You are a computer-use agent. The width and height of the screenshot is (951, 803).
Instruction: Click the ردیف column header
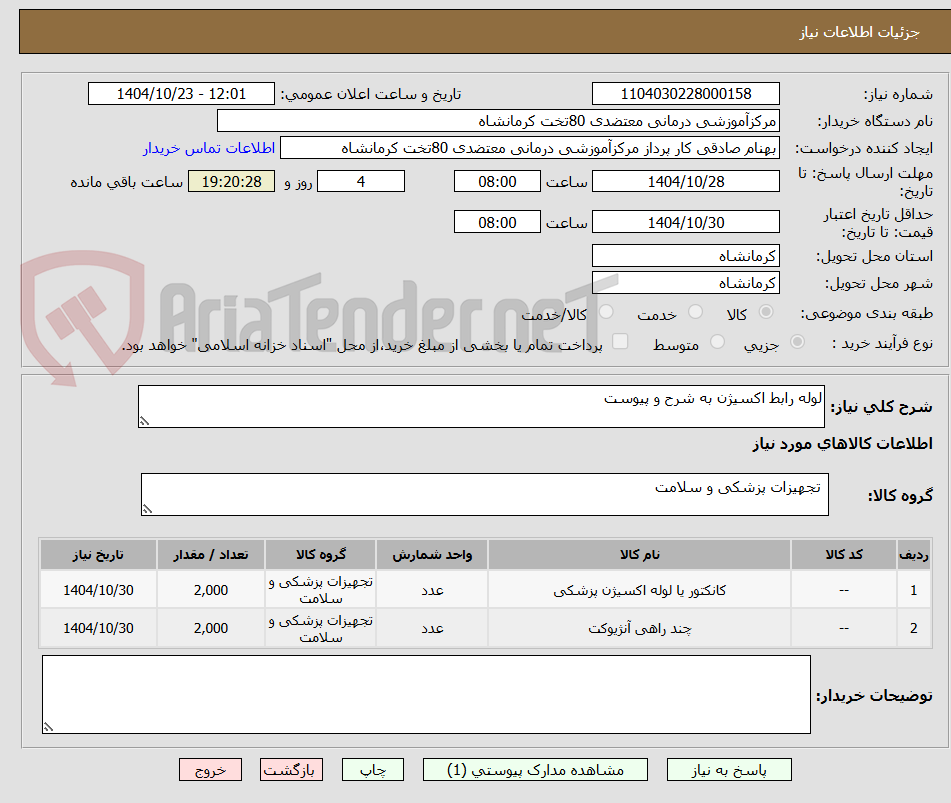[913, 554]
